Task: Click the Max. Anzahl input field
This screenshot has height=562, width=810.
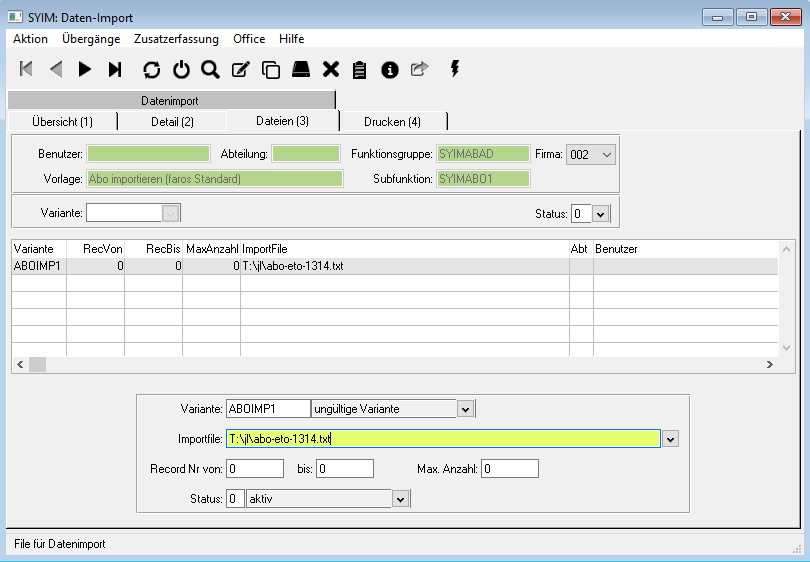Action: pyautogui.click(x=509, y=469)
